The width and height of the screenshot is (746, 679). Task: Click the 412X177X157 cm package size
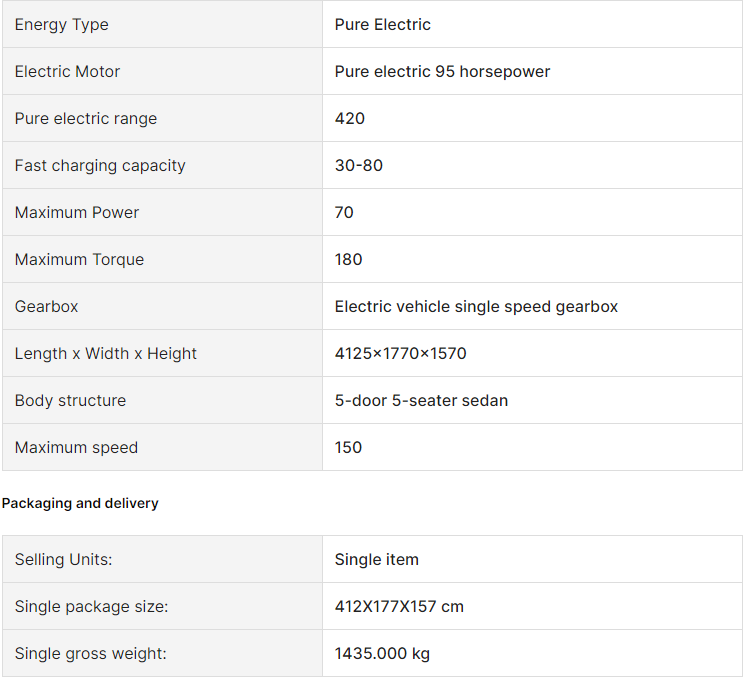coord(399,607)
